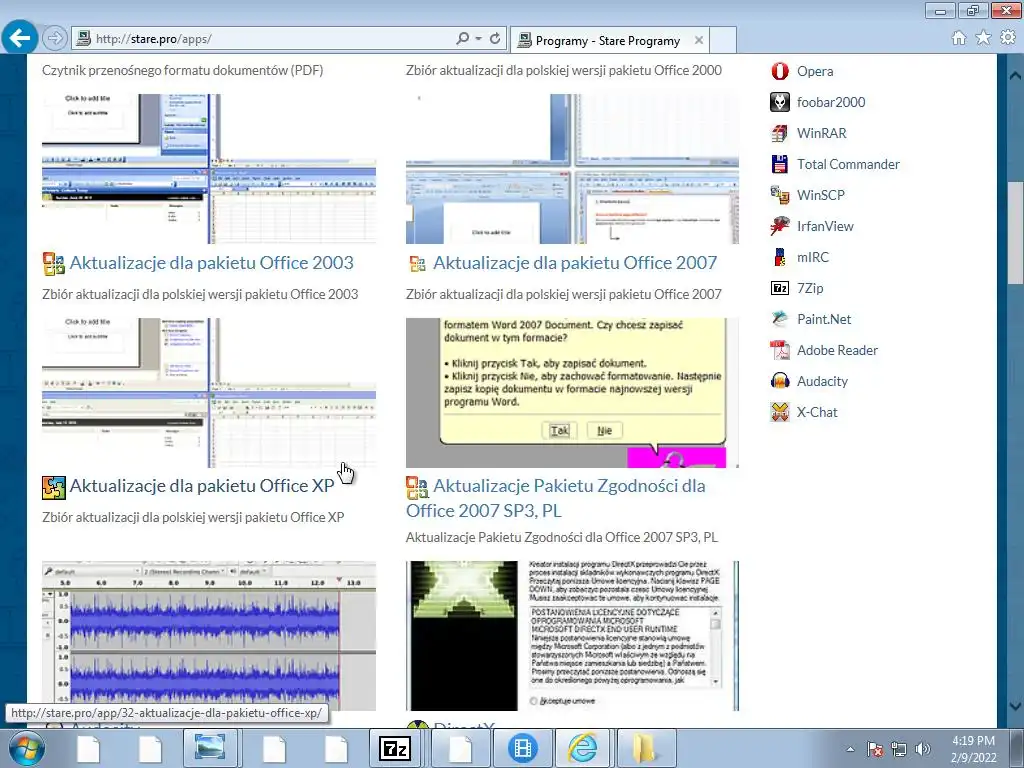Image resolution: width=1024 pixels, height=768 pixels.
Task: Click the browser Forward arrow
Action: point(55,39)
